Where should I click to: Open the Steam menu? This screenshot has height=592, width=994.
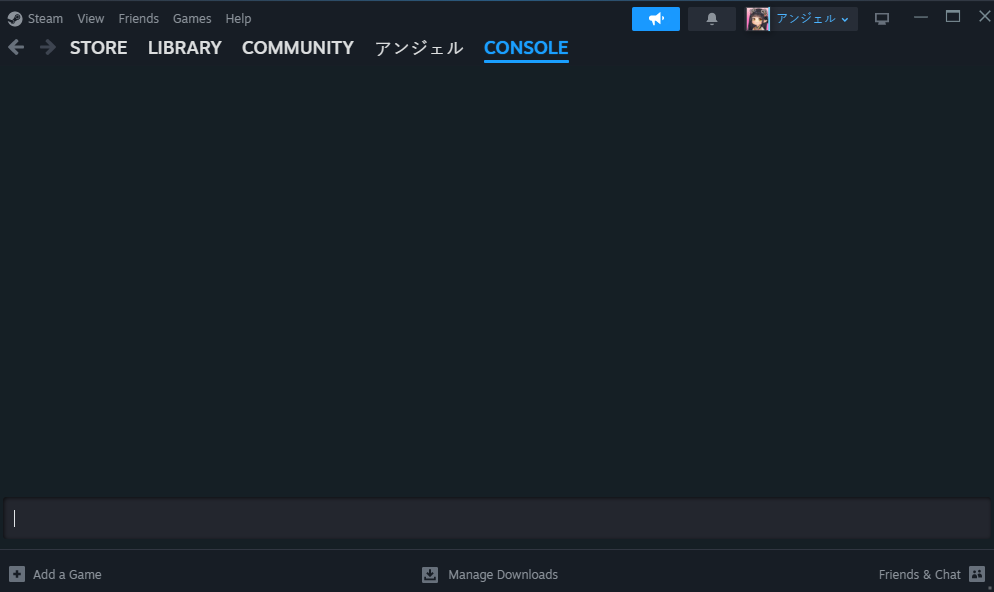(x=45, y=19)
